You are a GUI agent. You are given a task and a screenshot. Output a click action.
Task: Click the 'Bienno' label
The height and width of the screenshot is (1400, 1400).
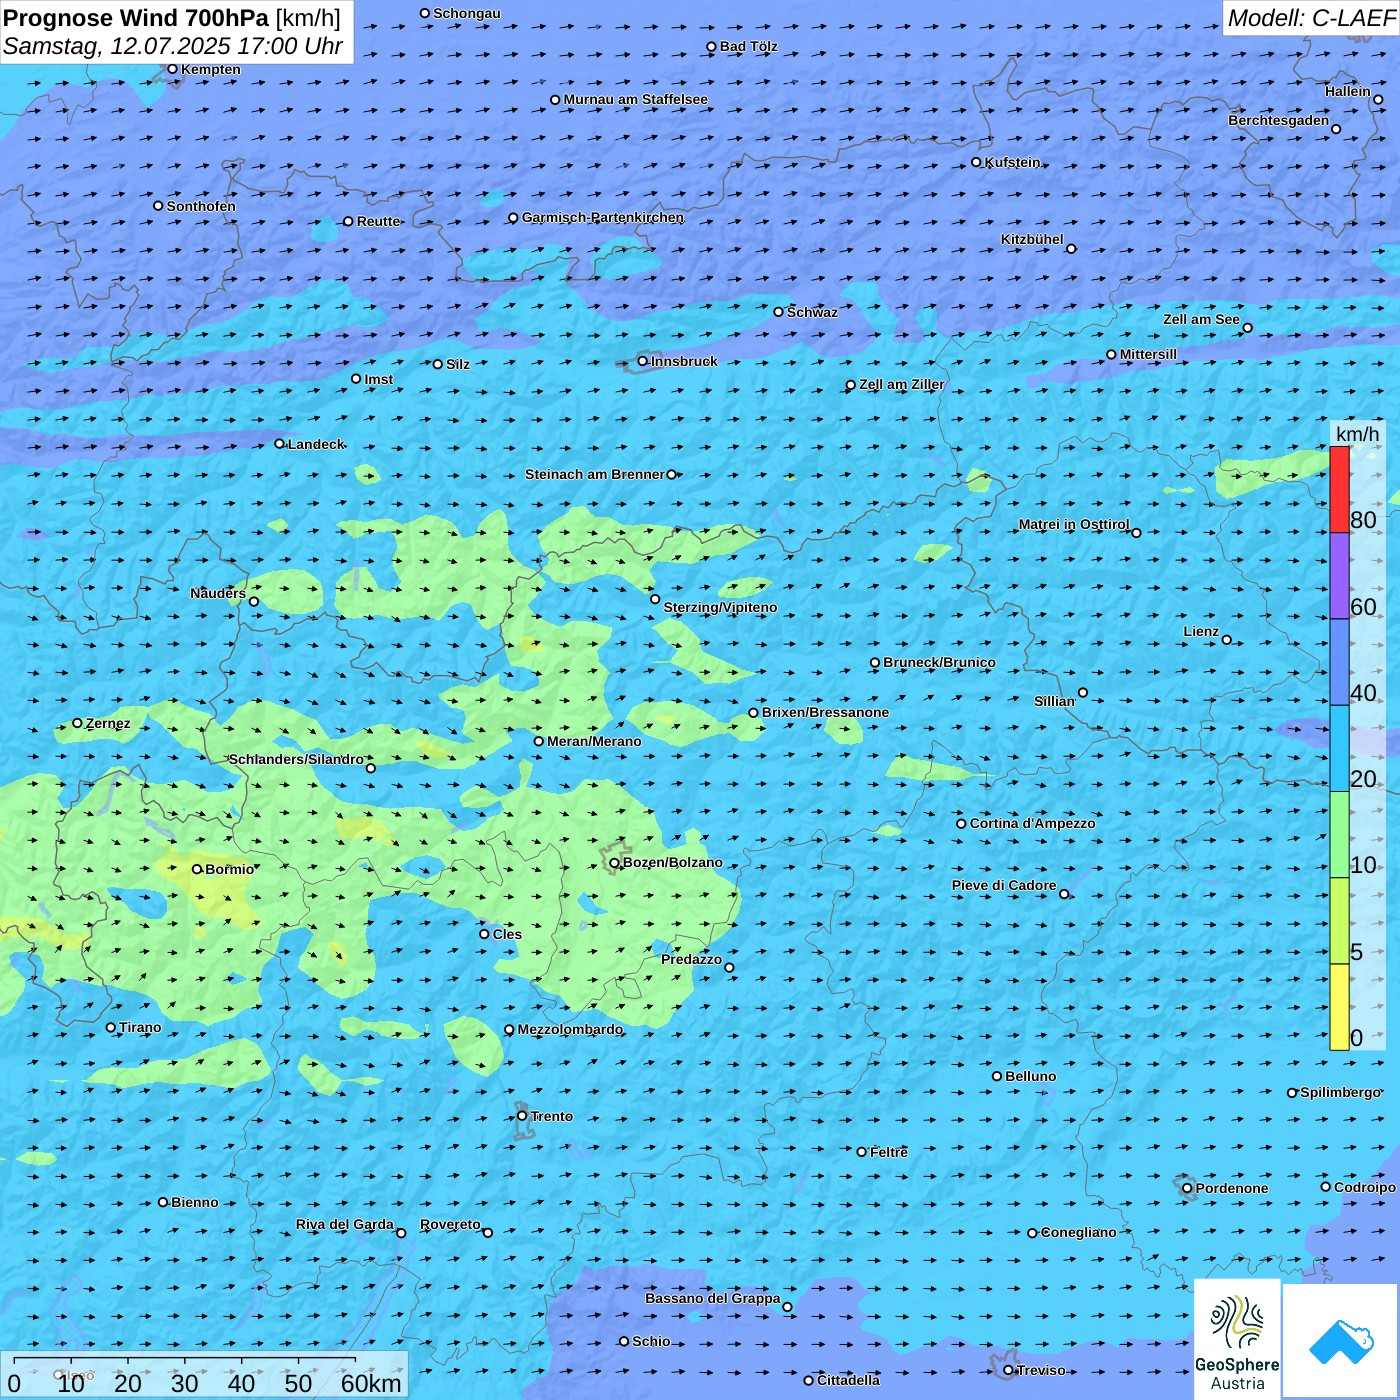tap(194, 1202)
